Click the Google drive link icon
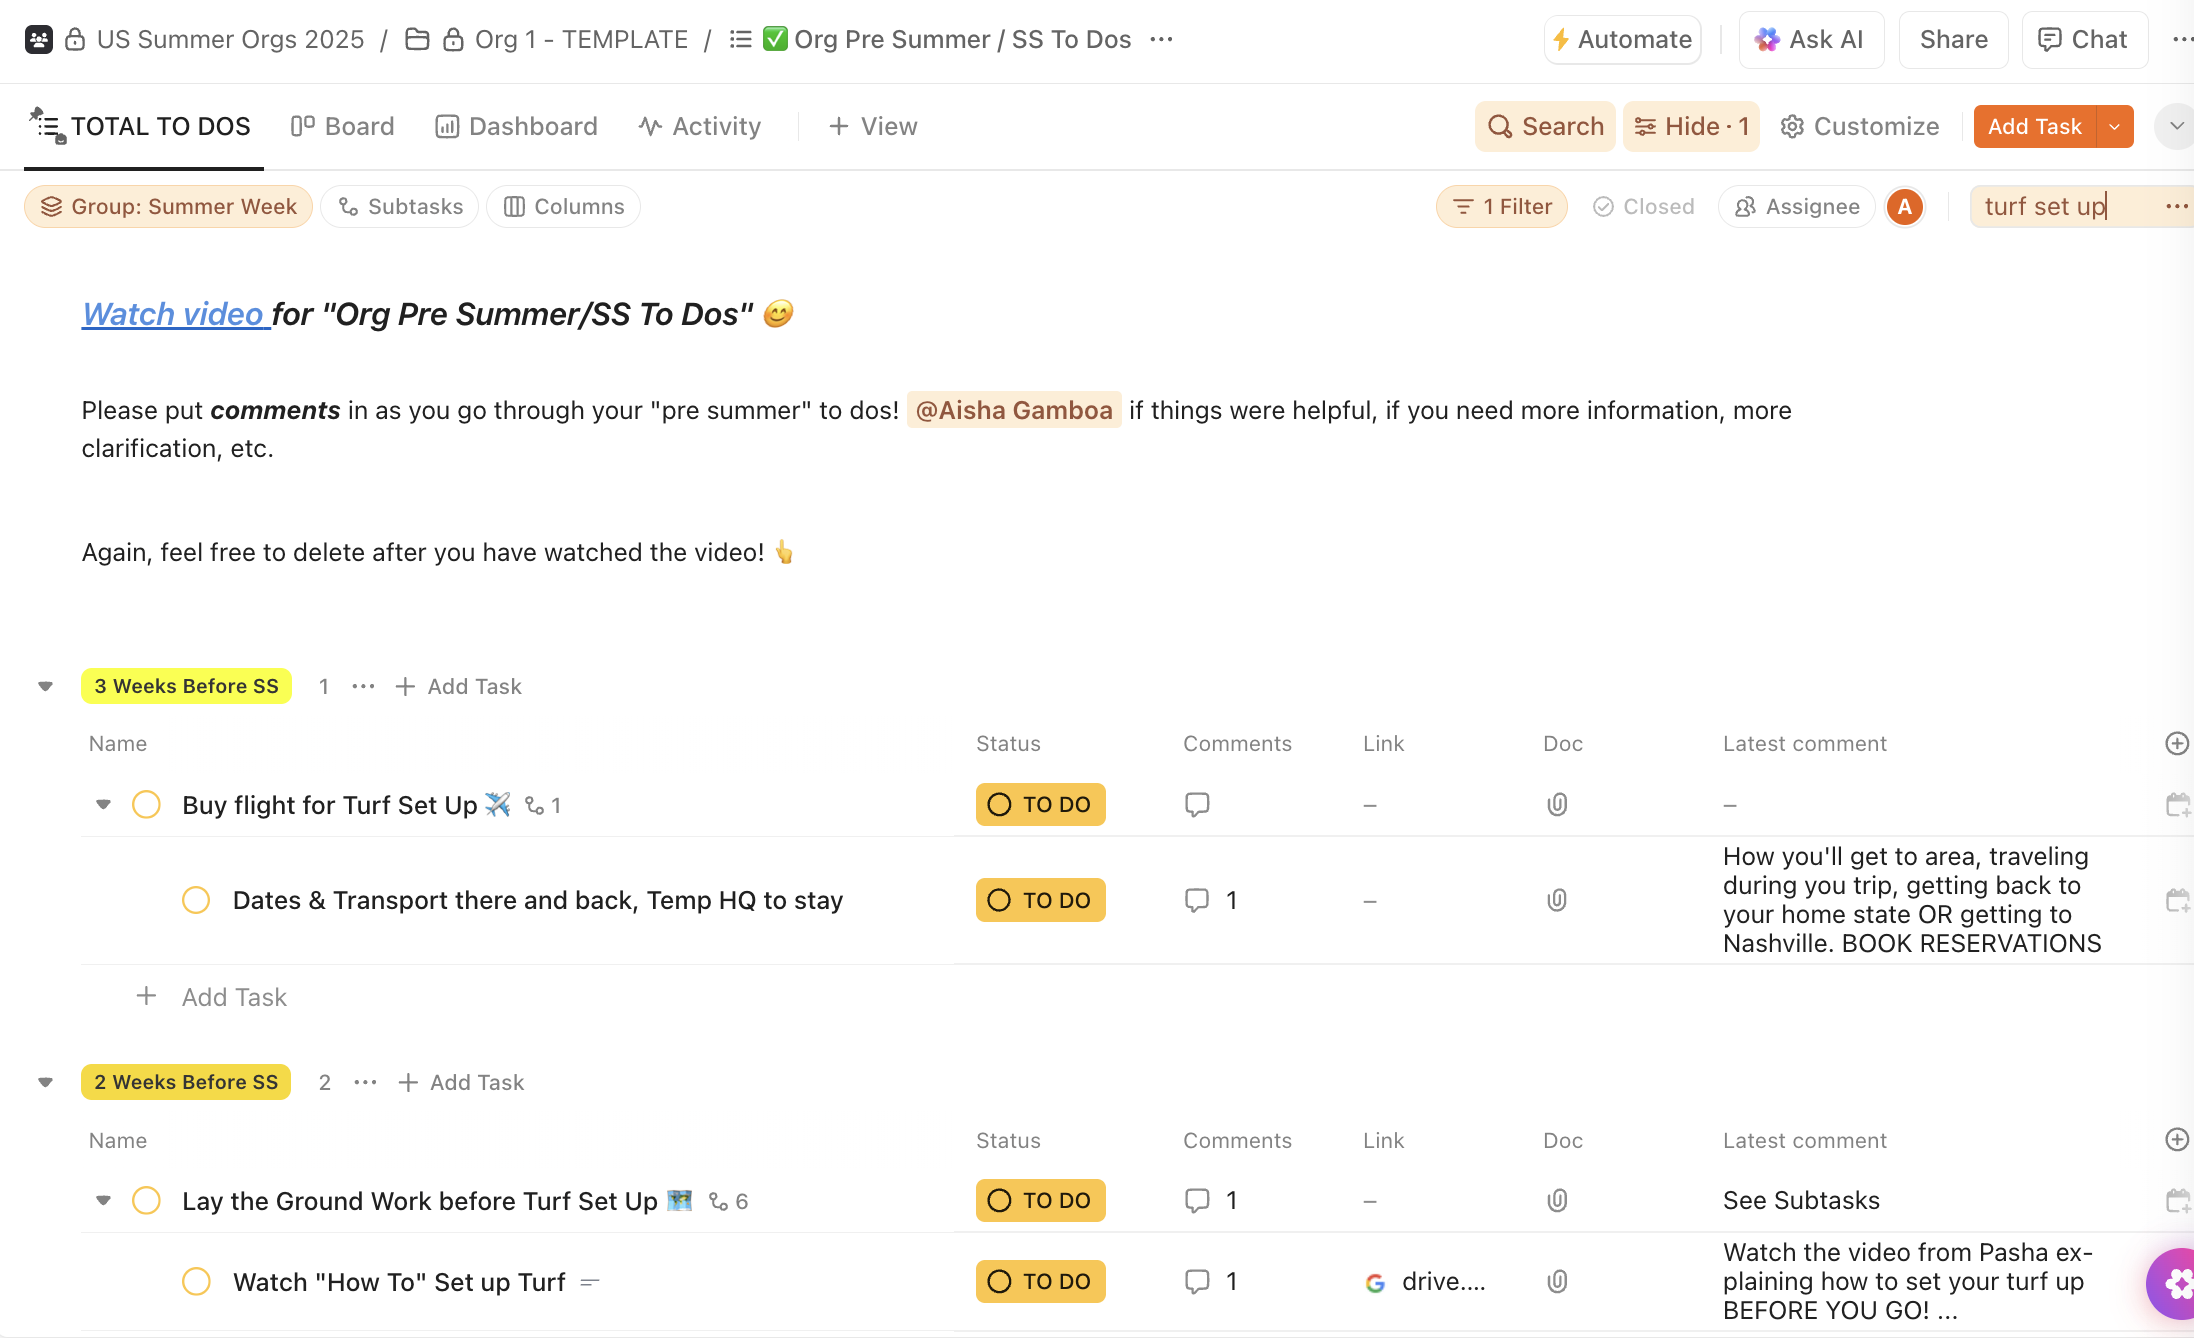Image resolution: width=2194 pixels, height=1338 pixels. point(1376,1283)
